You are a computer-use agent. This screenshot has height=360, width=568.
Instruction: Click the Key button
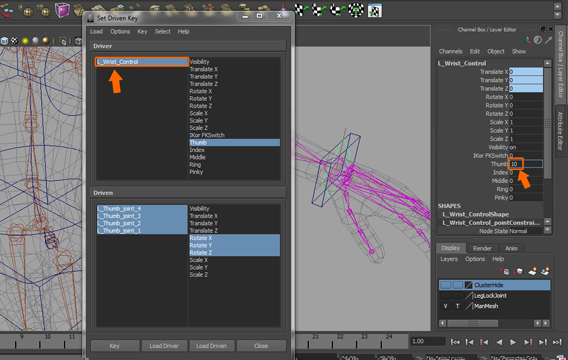click(114, 346)
